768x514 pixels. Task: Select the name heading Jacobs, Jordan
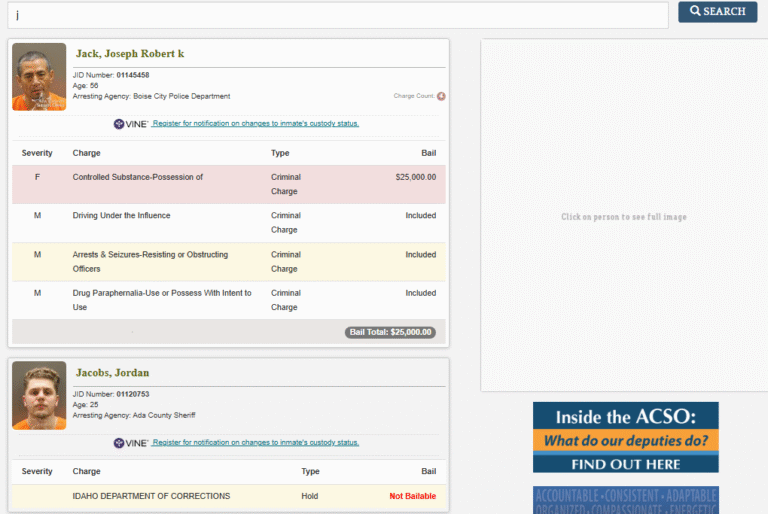point(112,373)
